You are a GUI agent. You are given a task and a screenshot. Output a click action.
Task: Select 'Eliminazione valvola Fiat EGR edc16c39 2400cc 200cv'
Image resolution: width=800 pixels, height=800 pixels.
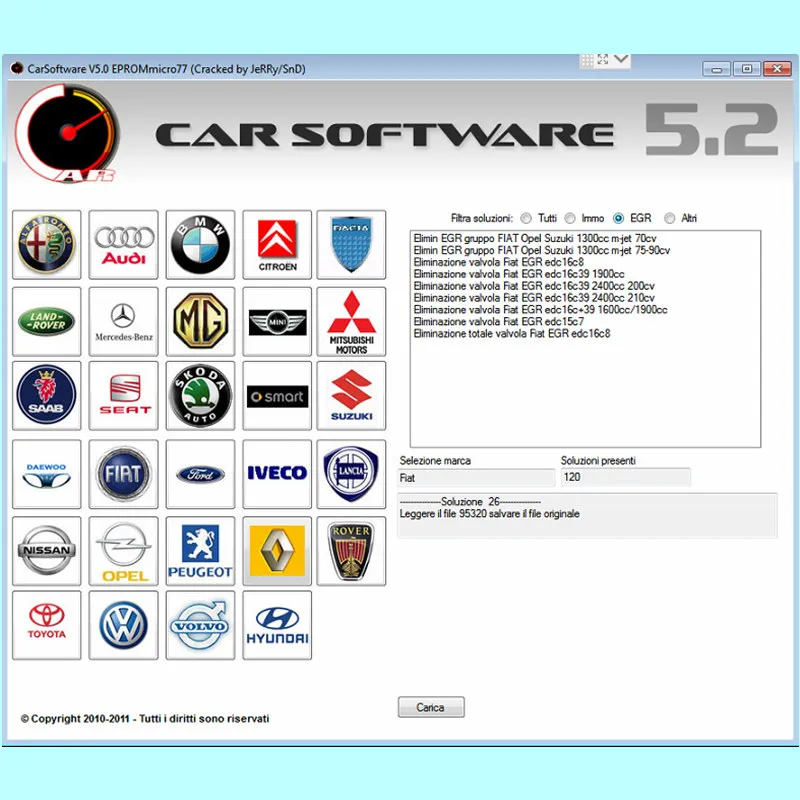(534, 286)
